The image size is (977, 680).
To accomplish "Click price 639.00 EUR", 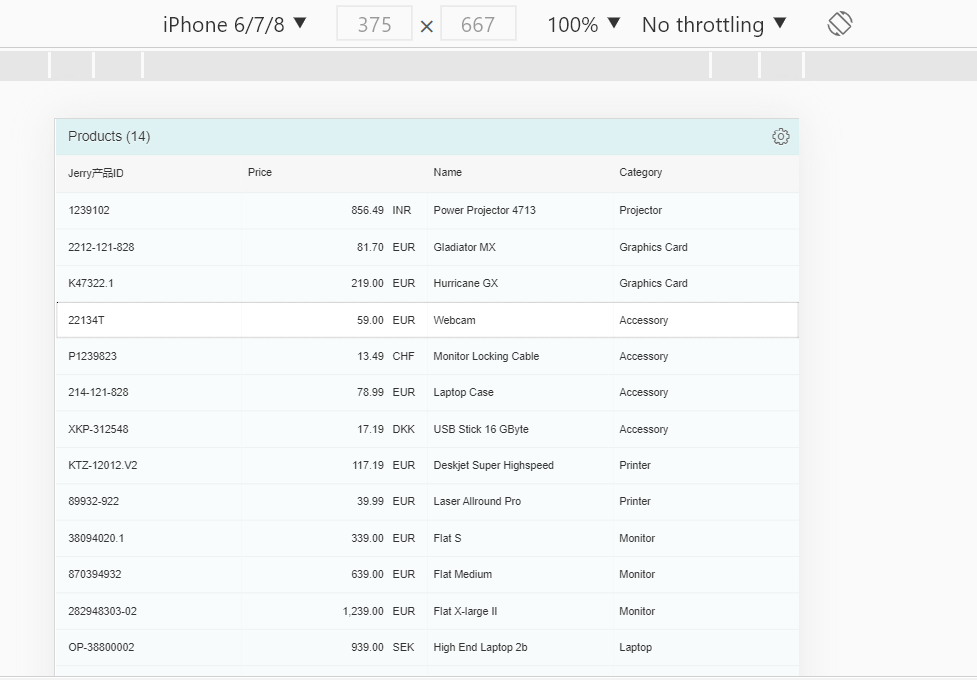I will [383, 575].
